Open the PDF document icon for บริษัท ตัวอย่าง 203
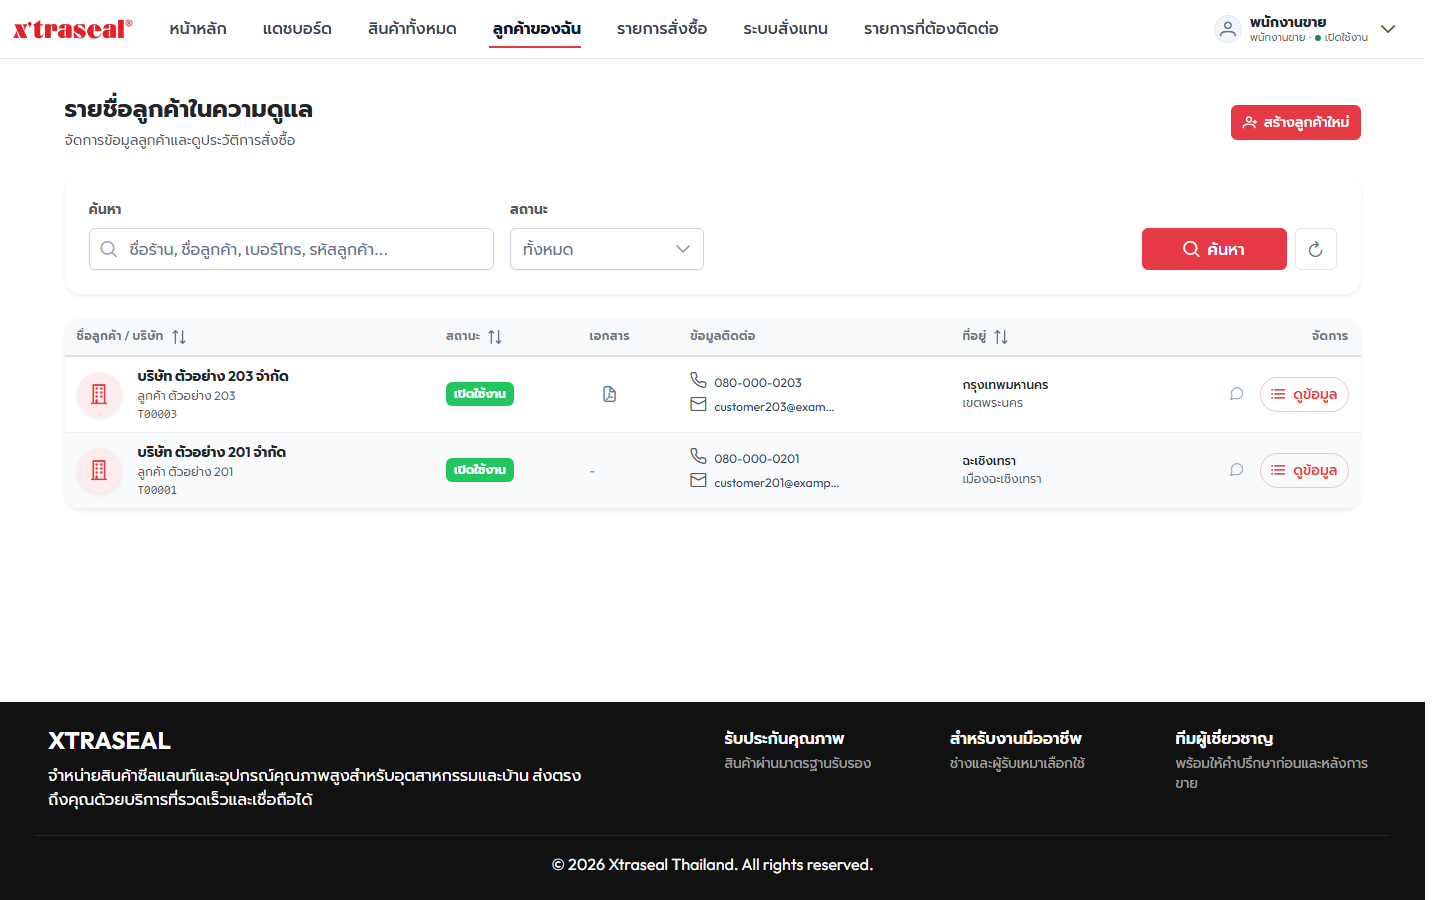1440x900 pixels. pyautogui.click(x=609, y=394)
